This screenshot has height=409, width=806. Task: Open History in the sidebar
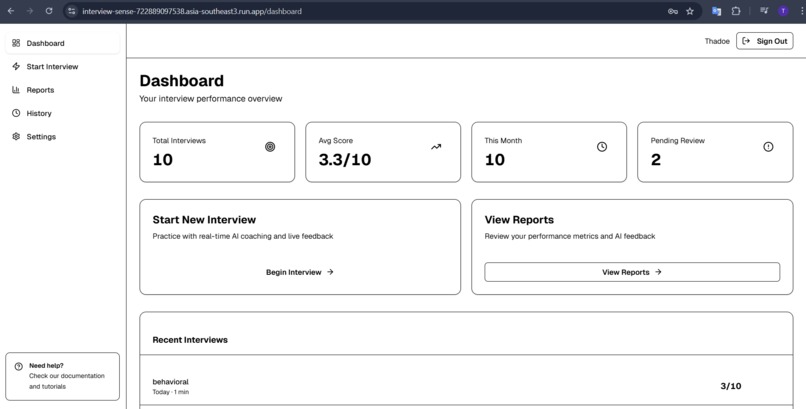pyautogui.click(x=62, y=113)
